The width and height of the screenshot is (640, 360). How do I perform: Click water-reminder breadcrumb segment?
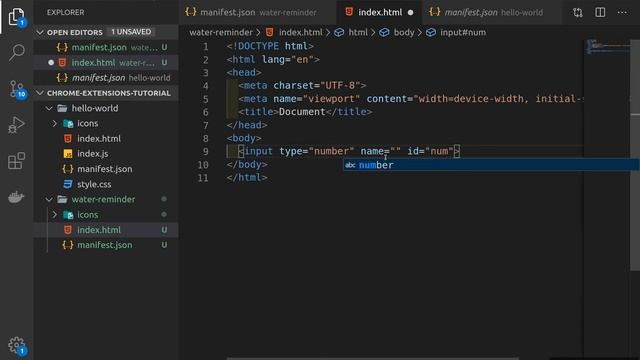pyautogui.click(x=221, y=32)
